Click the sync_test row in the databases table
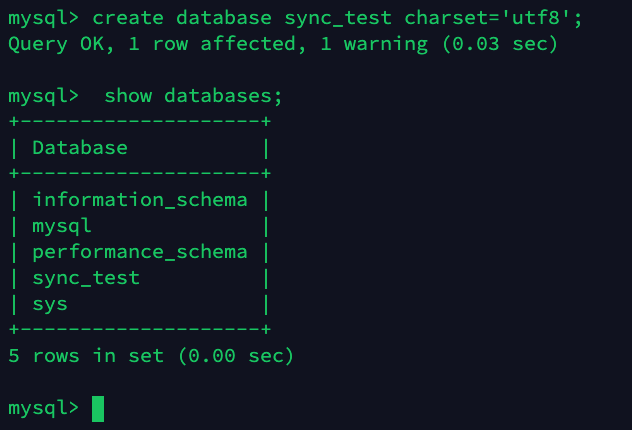The width and height of the screenshot is (632, 430). click(x=85, y=277)
